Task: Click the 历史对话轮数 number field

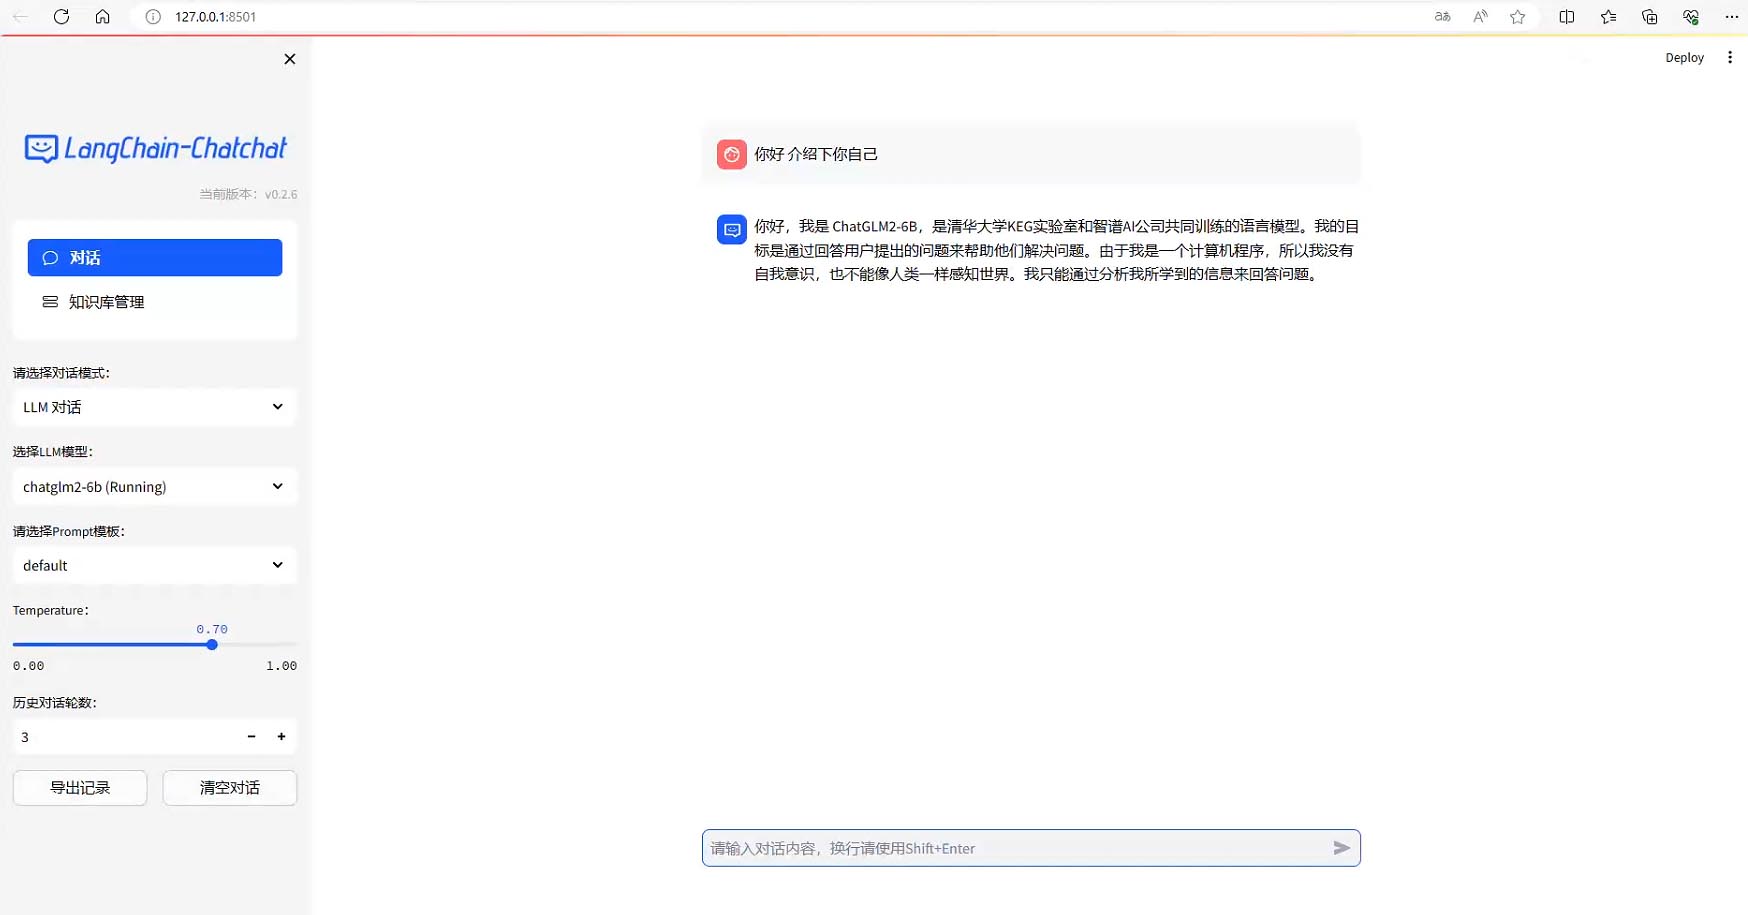Action: pos(125,737)
